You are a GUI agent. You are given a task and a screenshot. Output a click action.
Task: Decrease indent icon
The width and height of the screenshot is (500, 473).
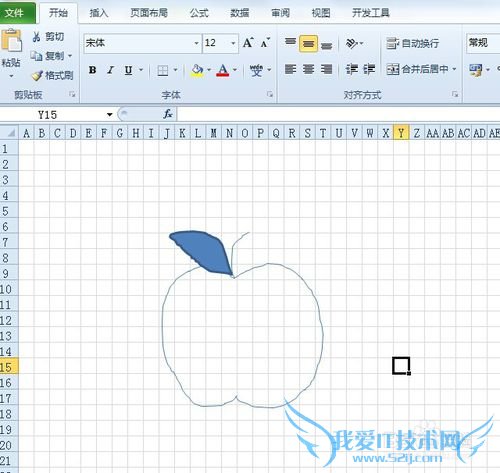351,69
